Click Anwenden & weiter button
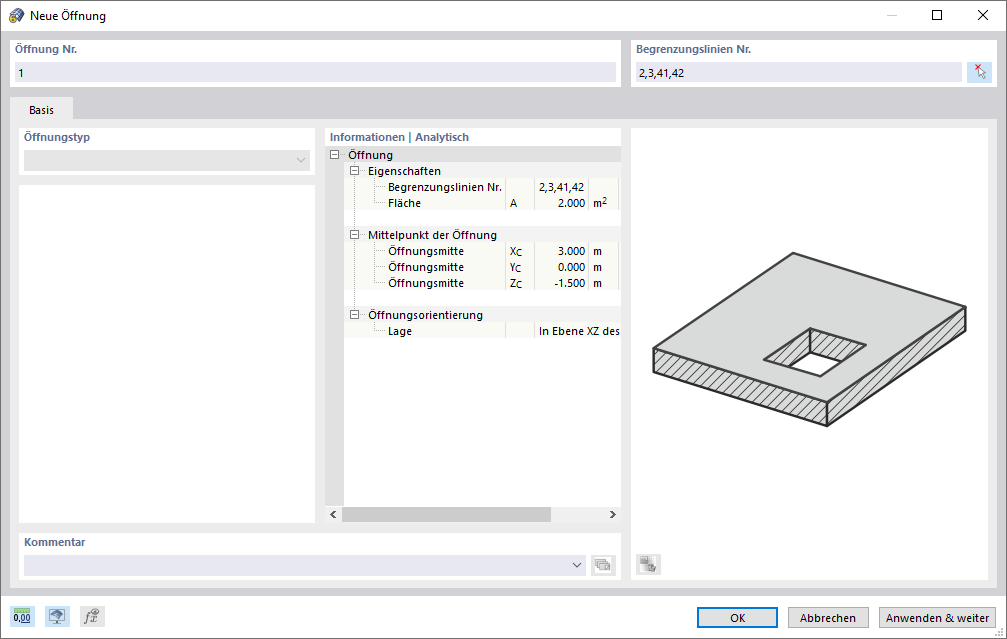Image resolution: width=1007 pixels, height=639 pixels. pyautogui.click(x=937, y=618)
